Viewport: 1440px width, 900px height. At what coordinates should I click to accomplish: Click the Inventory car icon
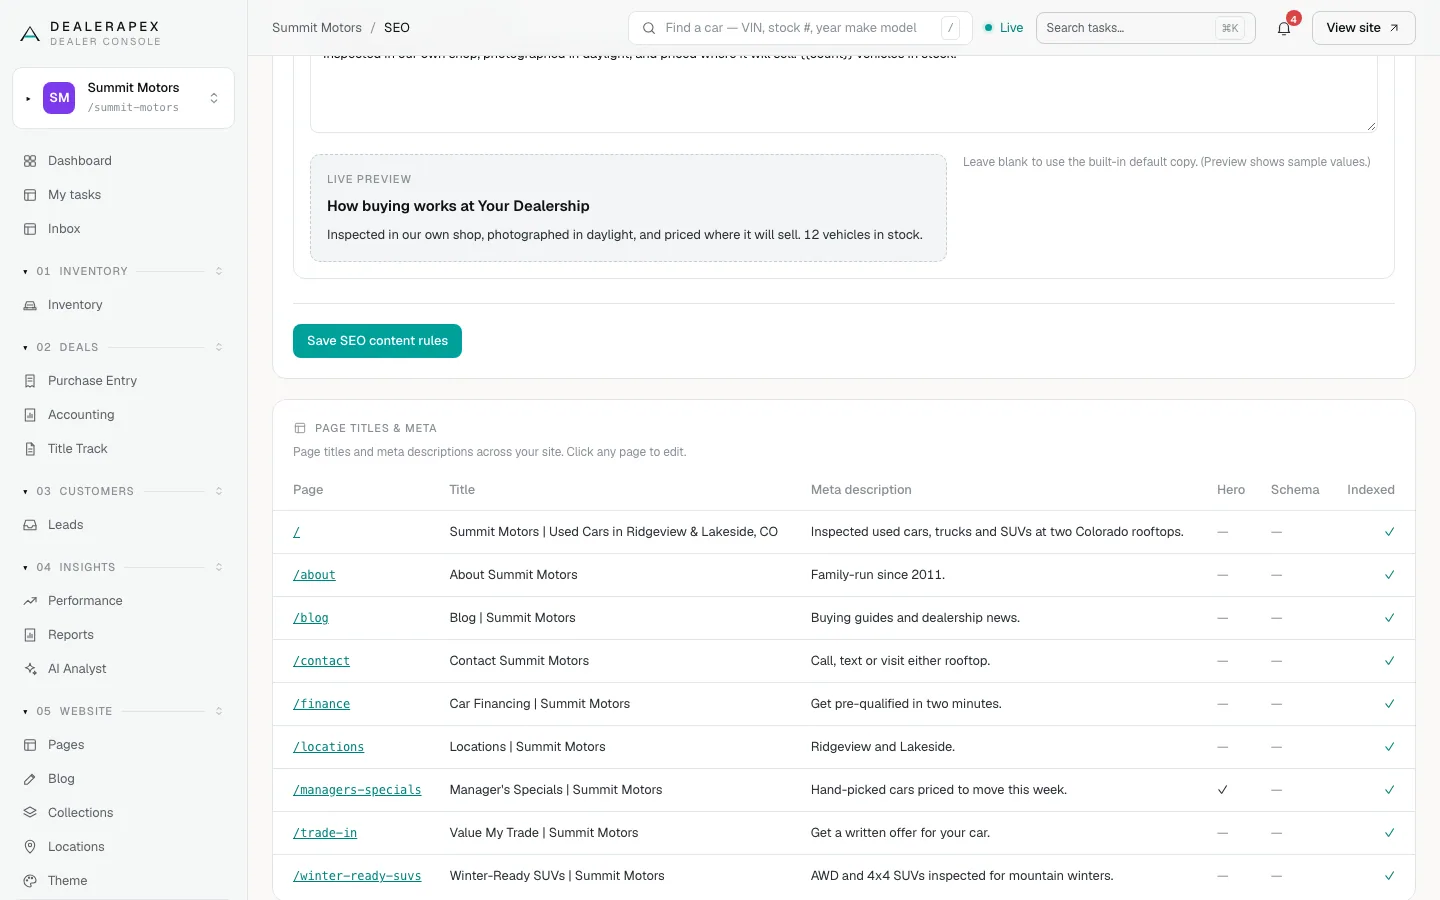(x=30, y=305)
